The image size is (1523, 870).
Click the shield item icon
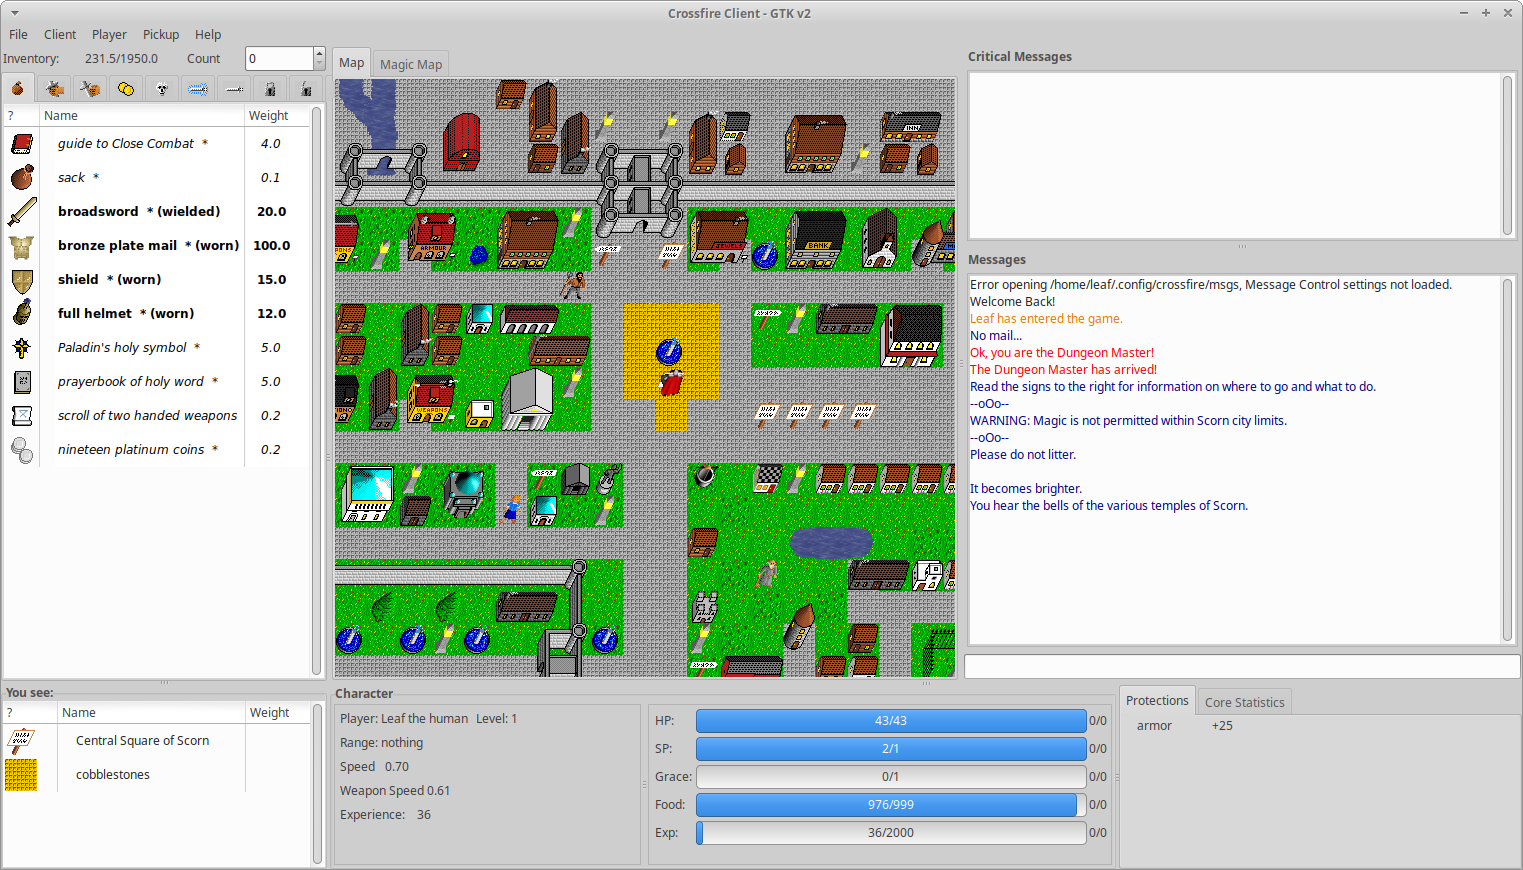(22, 280)
